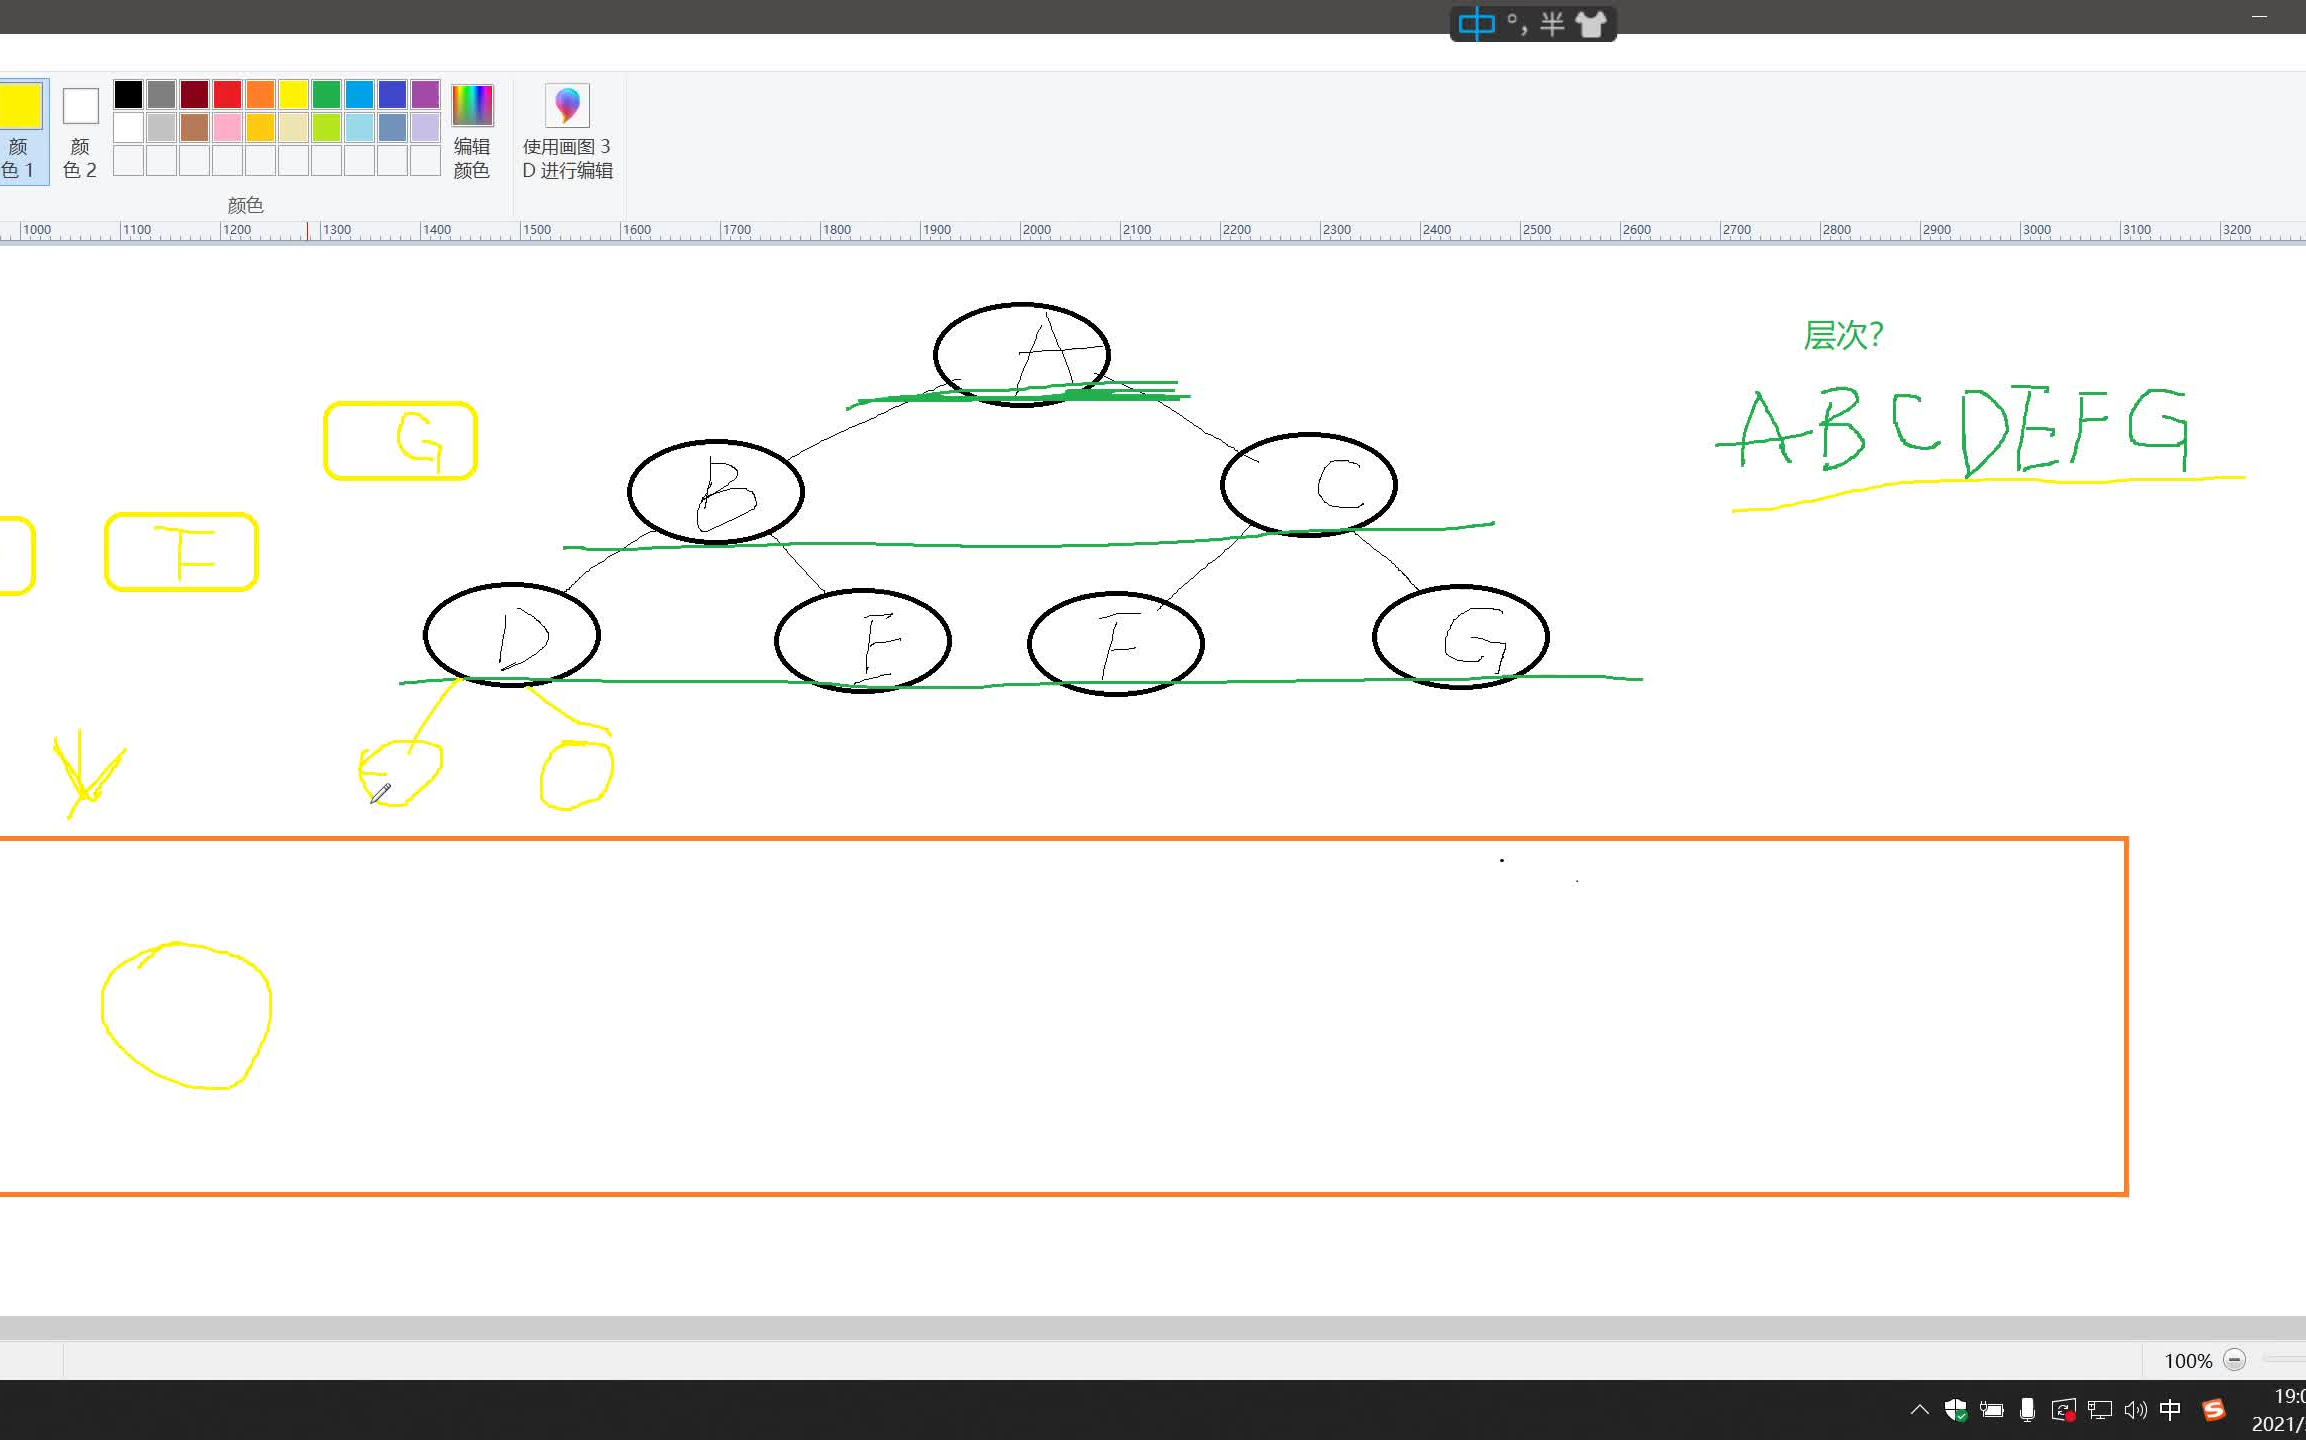
Task: Click the network monitor tray icon
Action: tap(2099, 1410)
